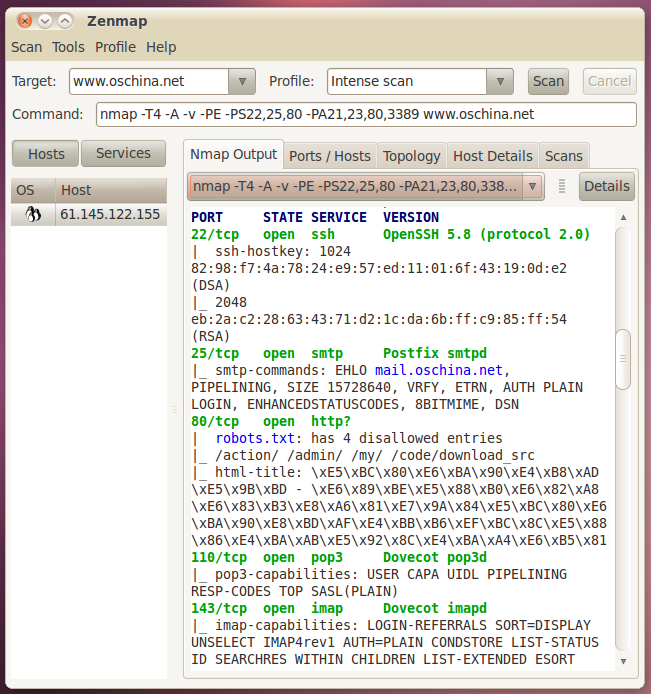Viewport: 651px width, 694px height.
Task: Click the output options grip icon
Action: pos(562,186)
